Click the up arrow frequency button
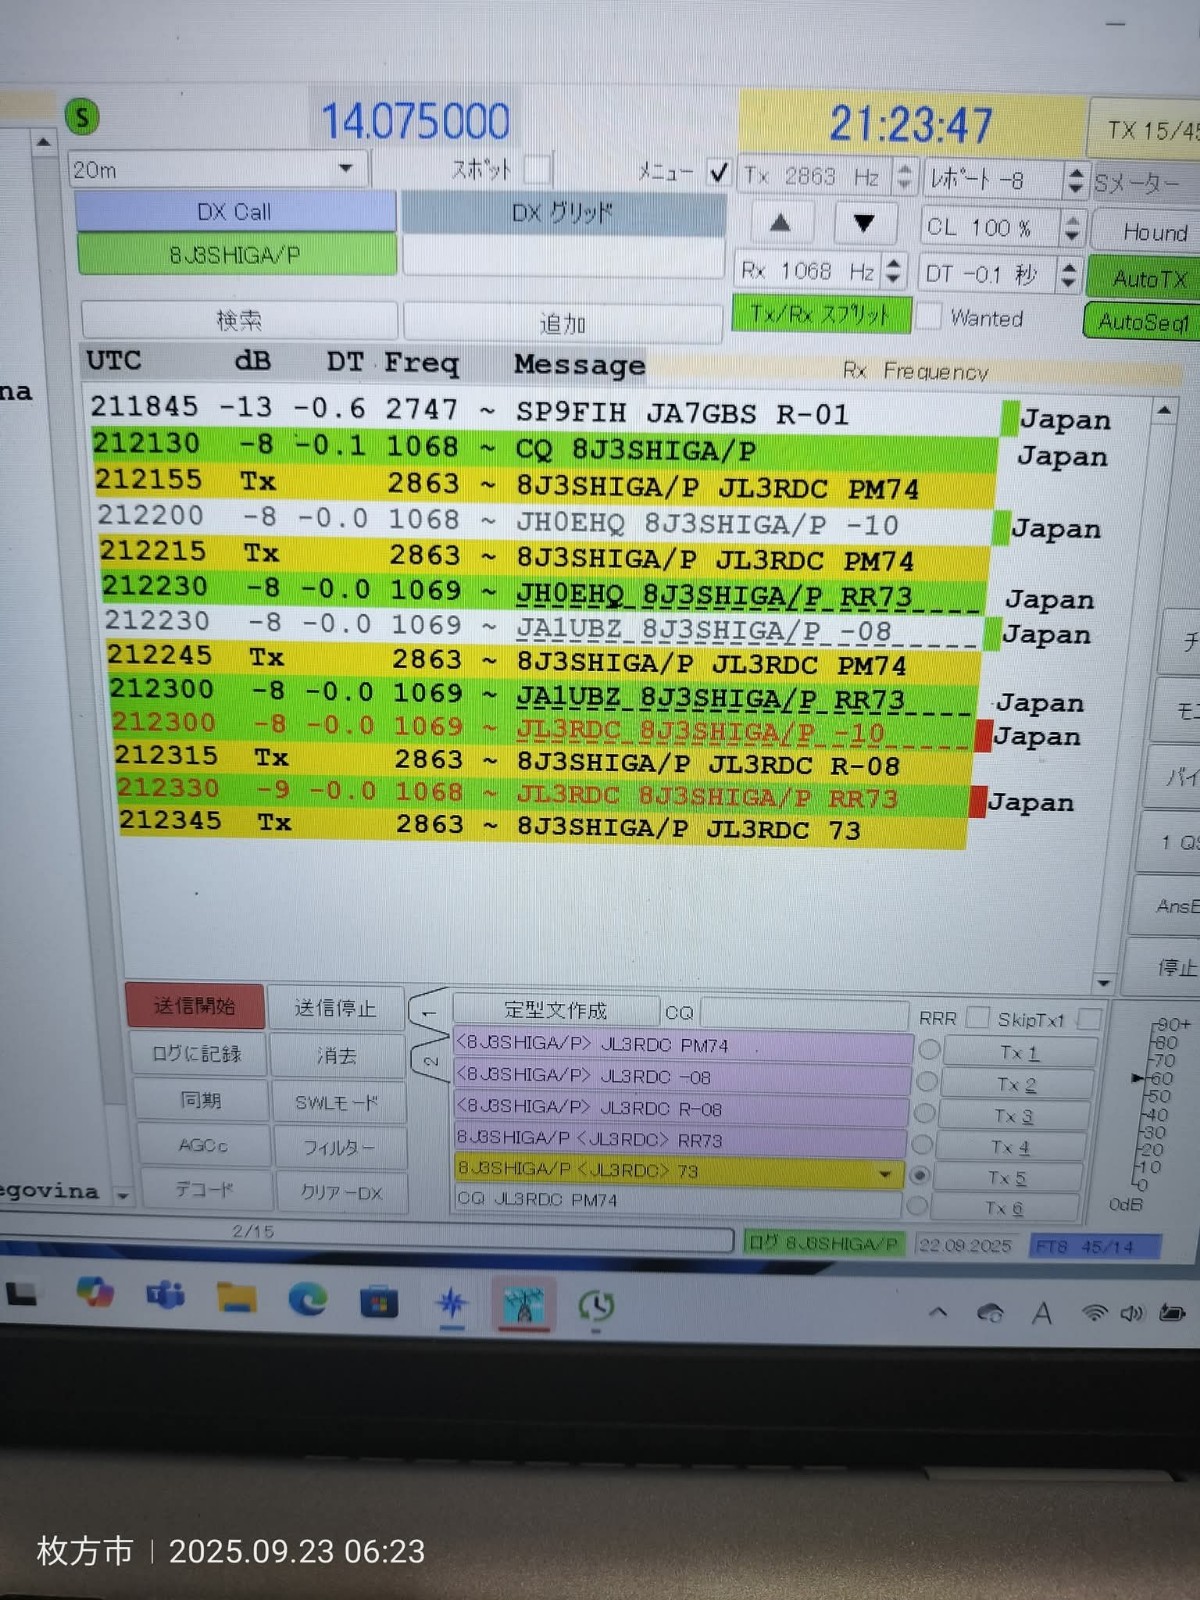 pyautogui.click(x=780, y=223)
